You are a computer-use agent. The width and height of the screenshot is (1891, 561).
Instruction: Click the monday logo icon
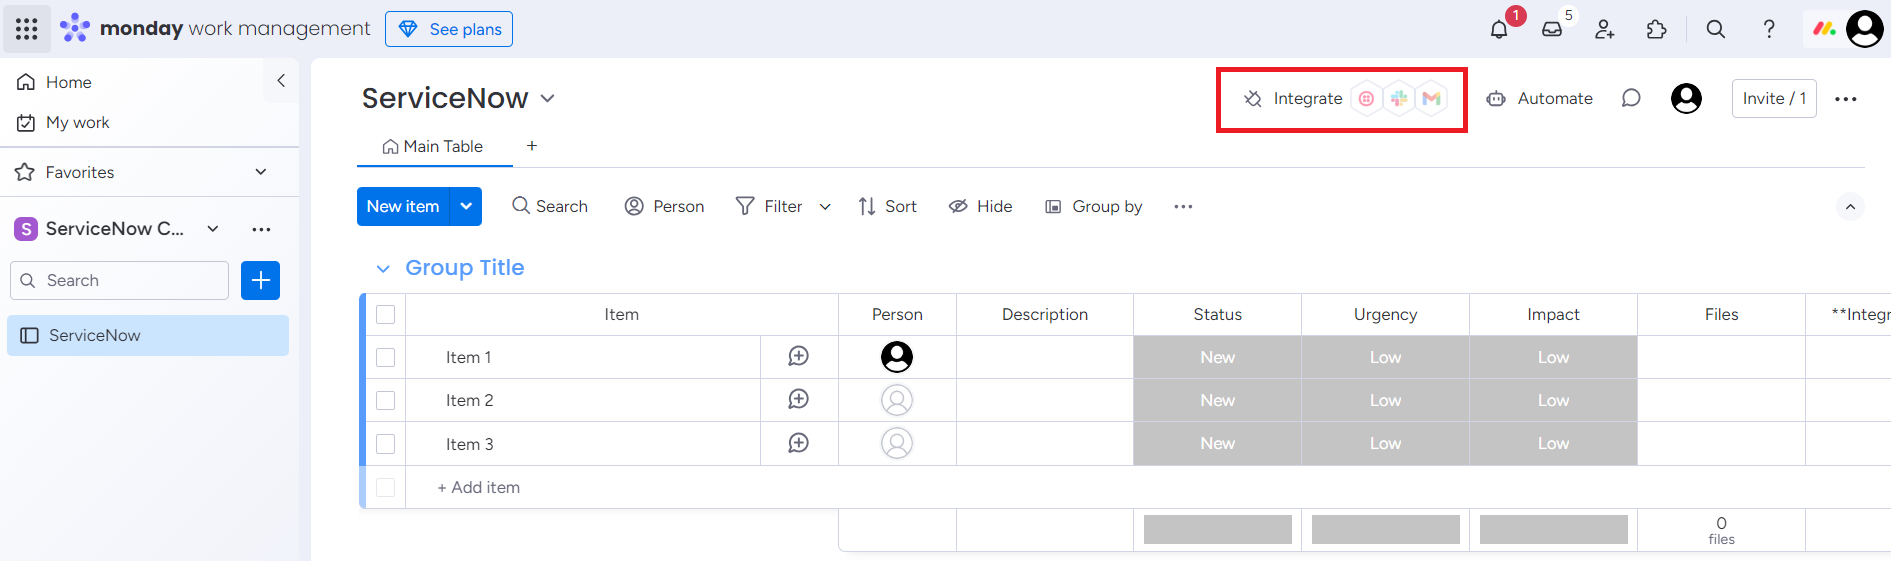coord(75,29)
